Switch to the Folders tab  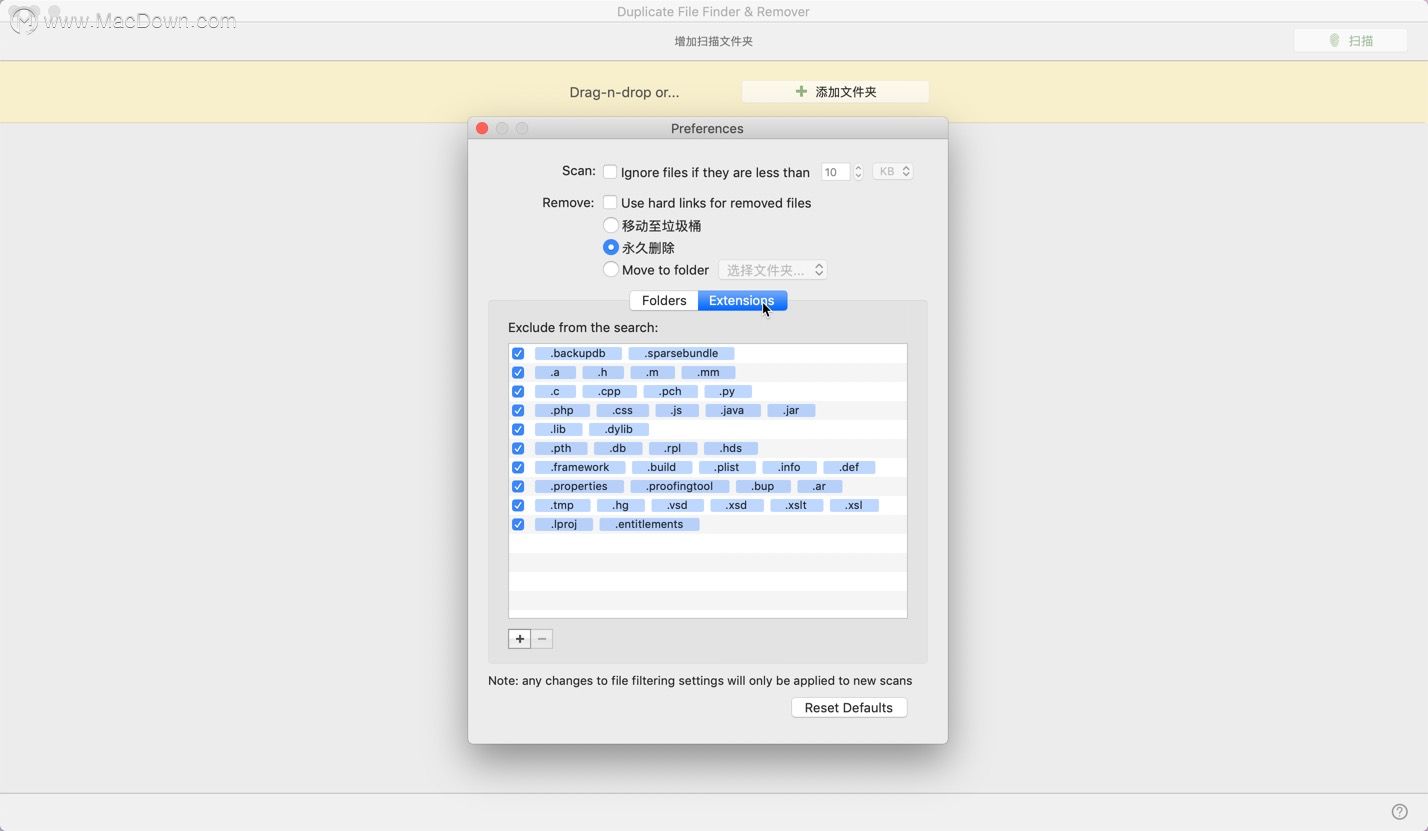click(664, 300)
